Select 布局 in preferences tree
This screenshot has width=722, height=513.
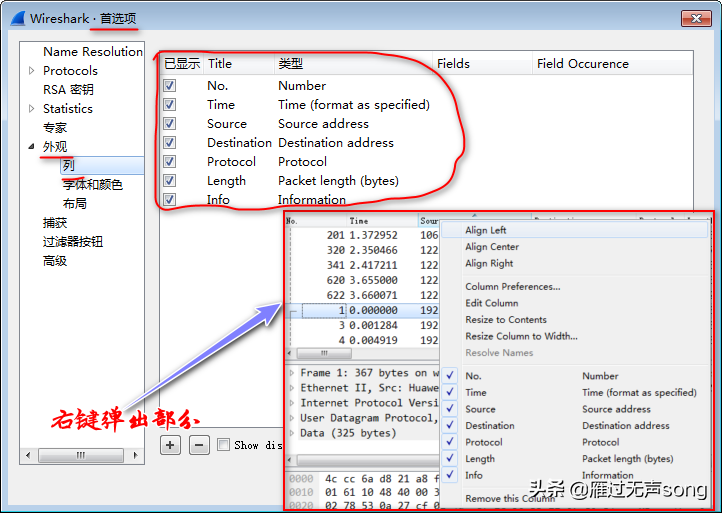click(x=75, y=204)
